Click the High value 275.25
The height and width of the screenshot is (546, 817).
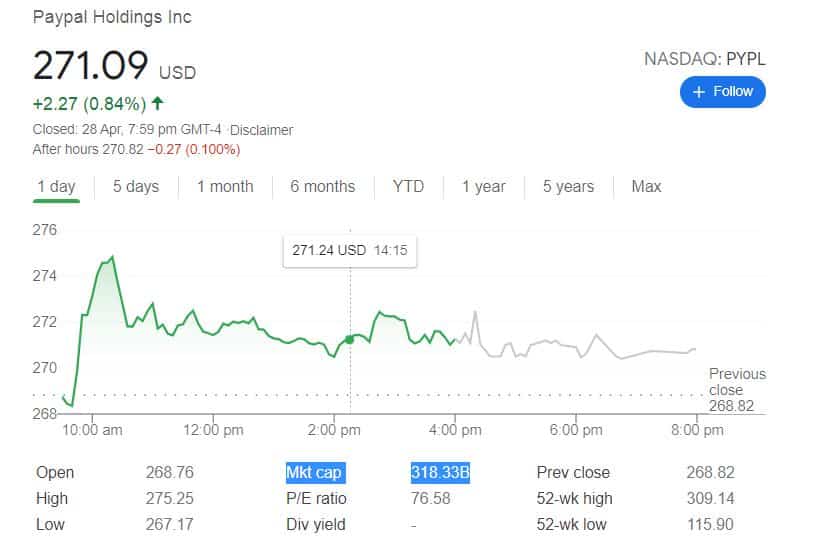pyautogui.click(x=169, y=499)
